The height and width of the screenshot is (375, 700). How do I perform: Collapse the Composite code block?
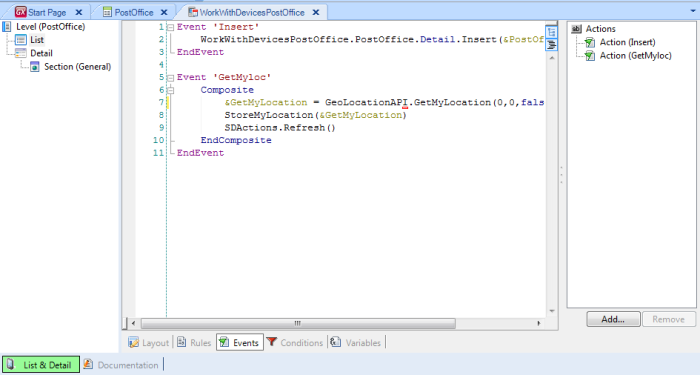point(170,90)
